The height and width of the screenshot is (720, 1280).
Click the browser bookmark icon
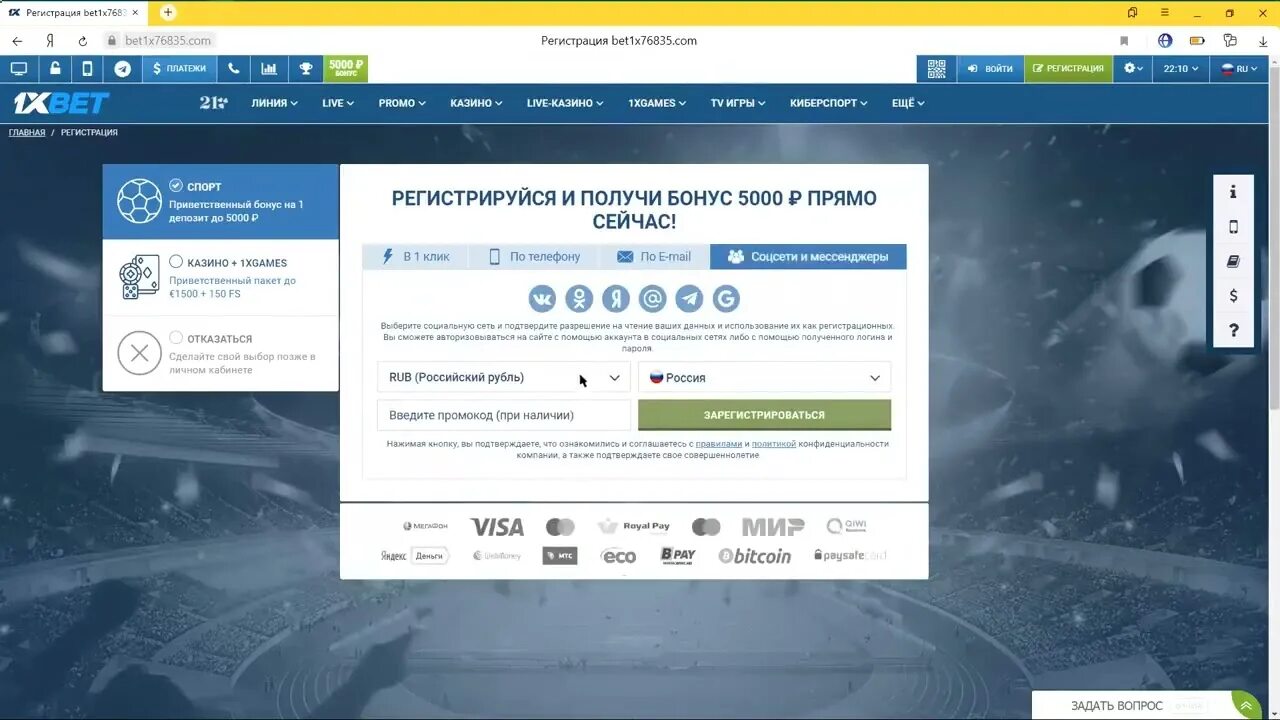(1124, 41)
